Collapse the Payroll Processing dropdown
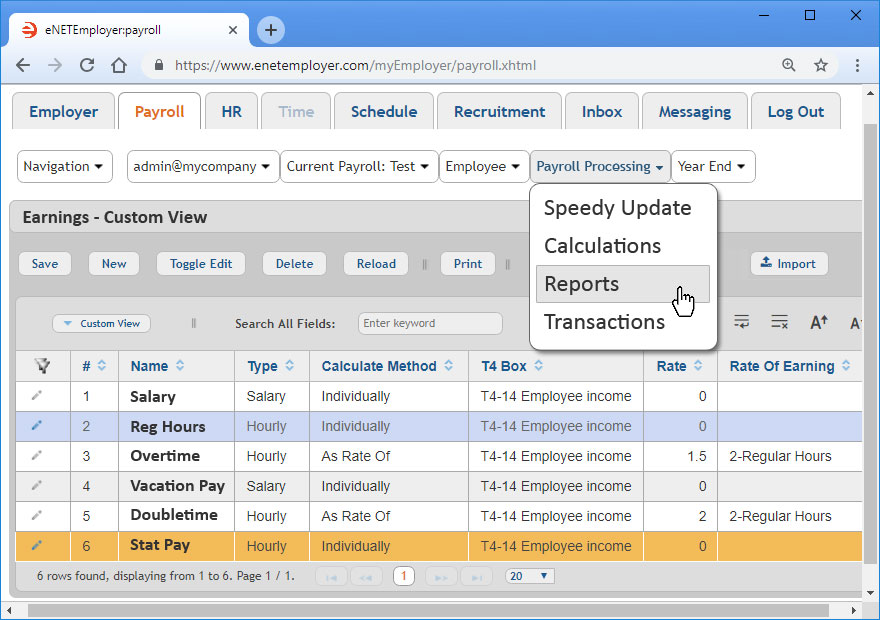Viewport: 880px width, 620px height. tap(600, 167)
